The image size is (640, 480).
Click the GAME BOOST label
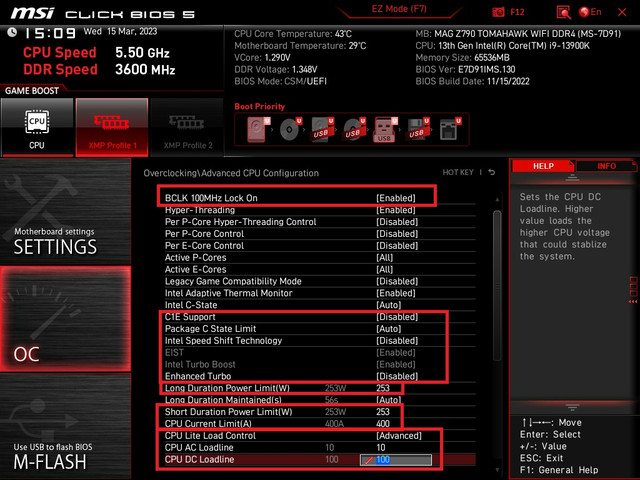[x=32, y=91]
